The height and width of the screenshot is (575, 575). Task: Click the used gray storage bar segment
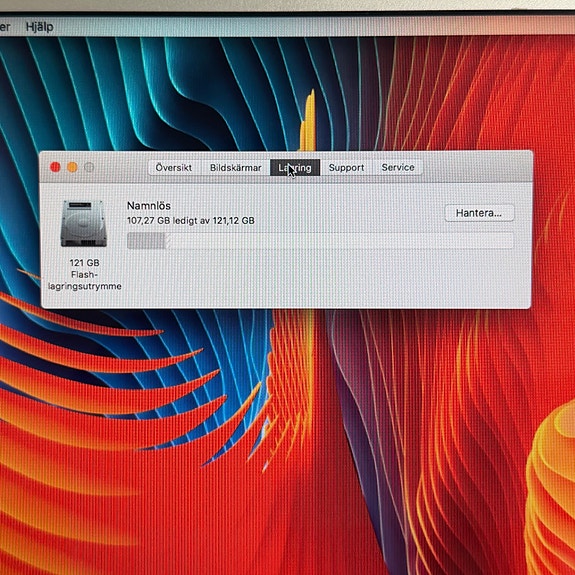point(147,241)
